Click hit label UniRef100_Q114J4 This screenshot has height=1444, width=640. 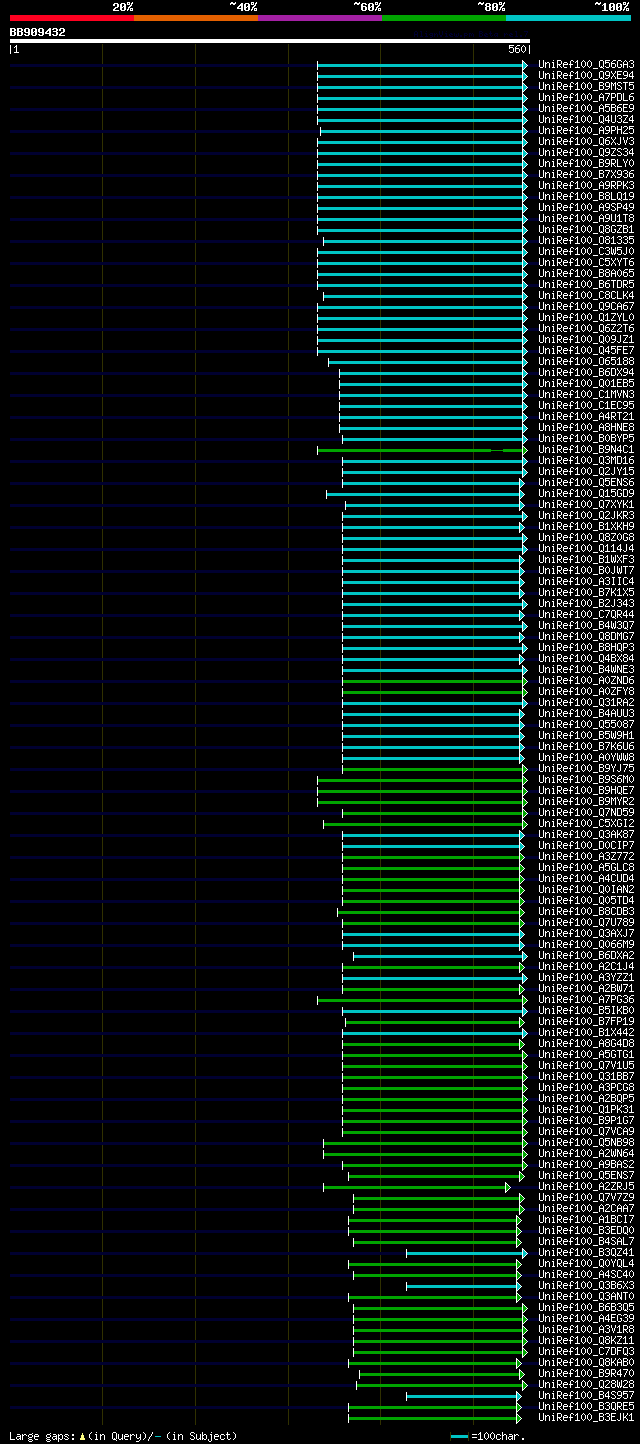point(586,549)
